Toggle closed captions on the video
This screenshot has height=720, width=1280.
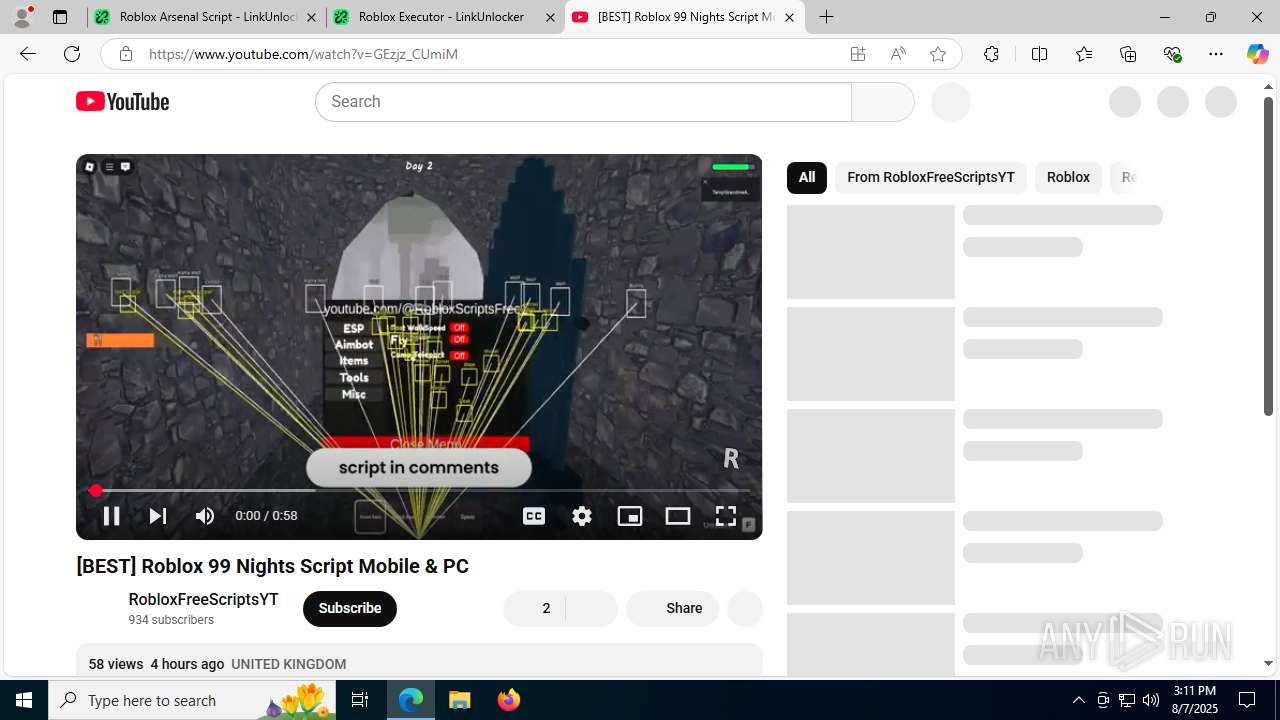click(534, 516)
